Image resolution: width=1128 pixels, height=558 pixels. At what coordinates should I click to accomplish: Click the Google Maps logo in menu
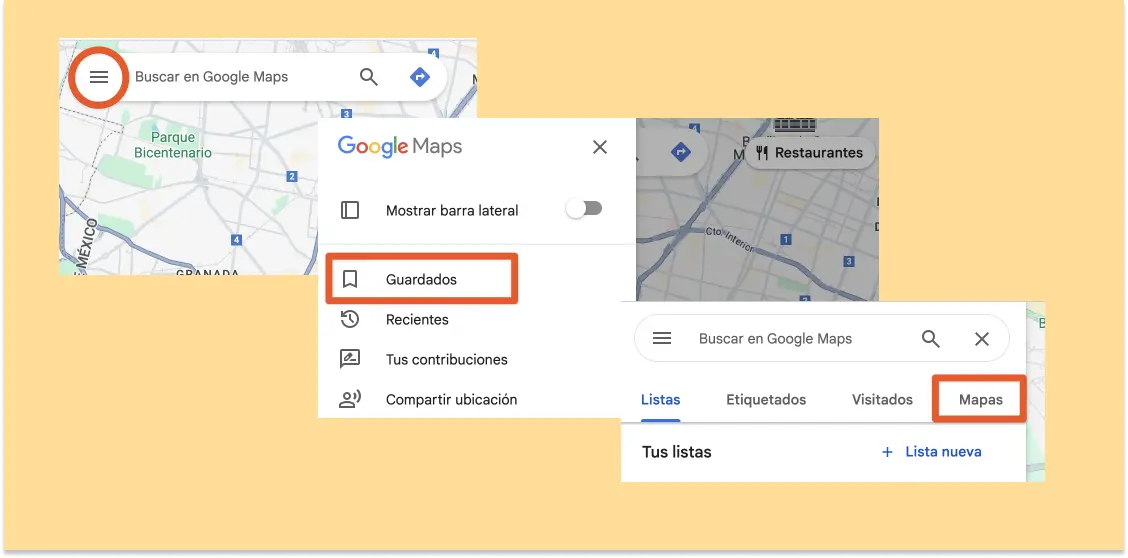(x=400, y=147)
